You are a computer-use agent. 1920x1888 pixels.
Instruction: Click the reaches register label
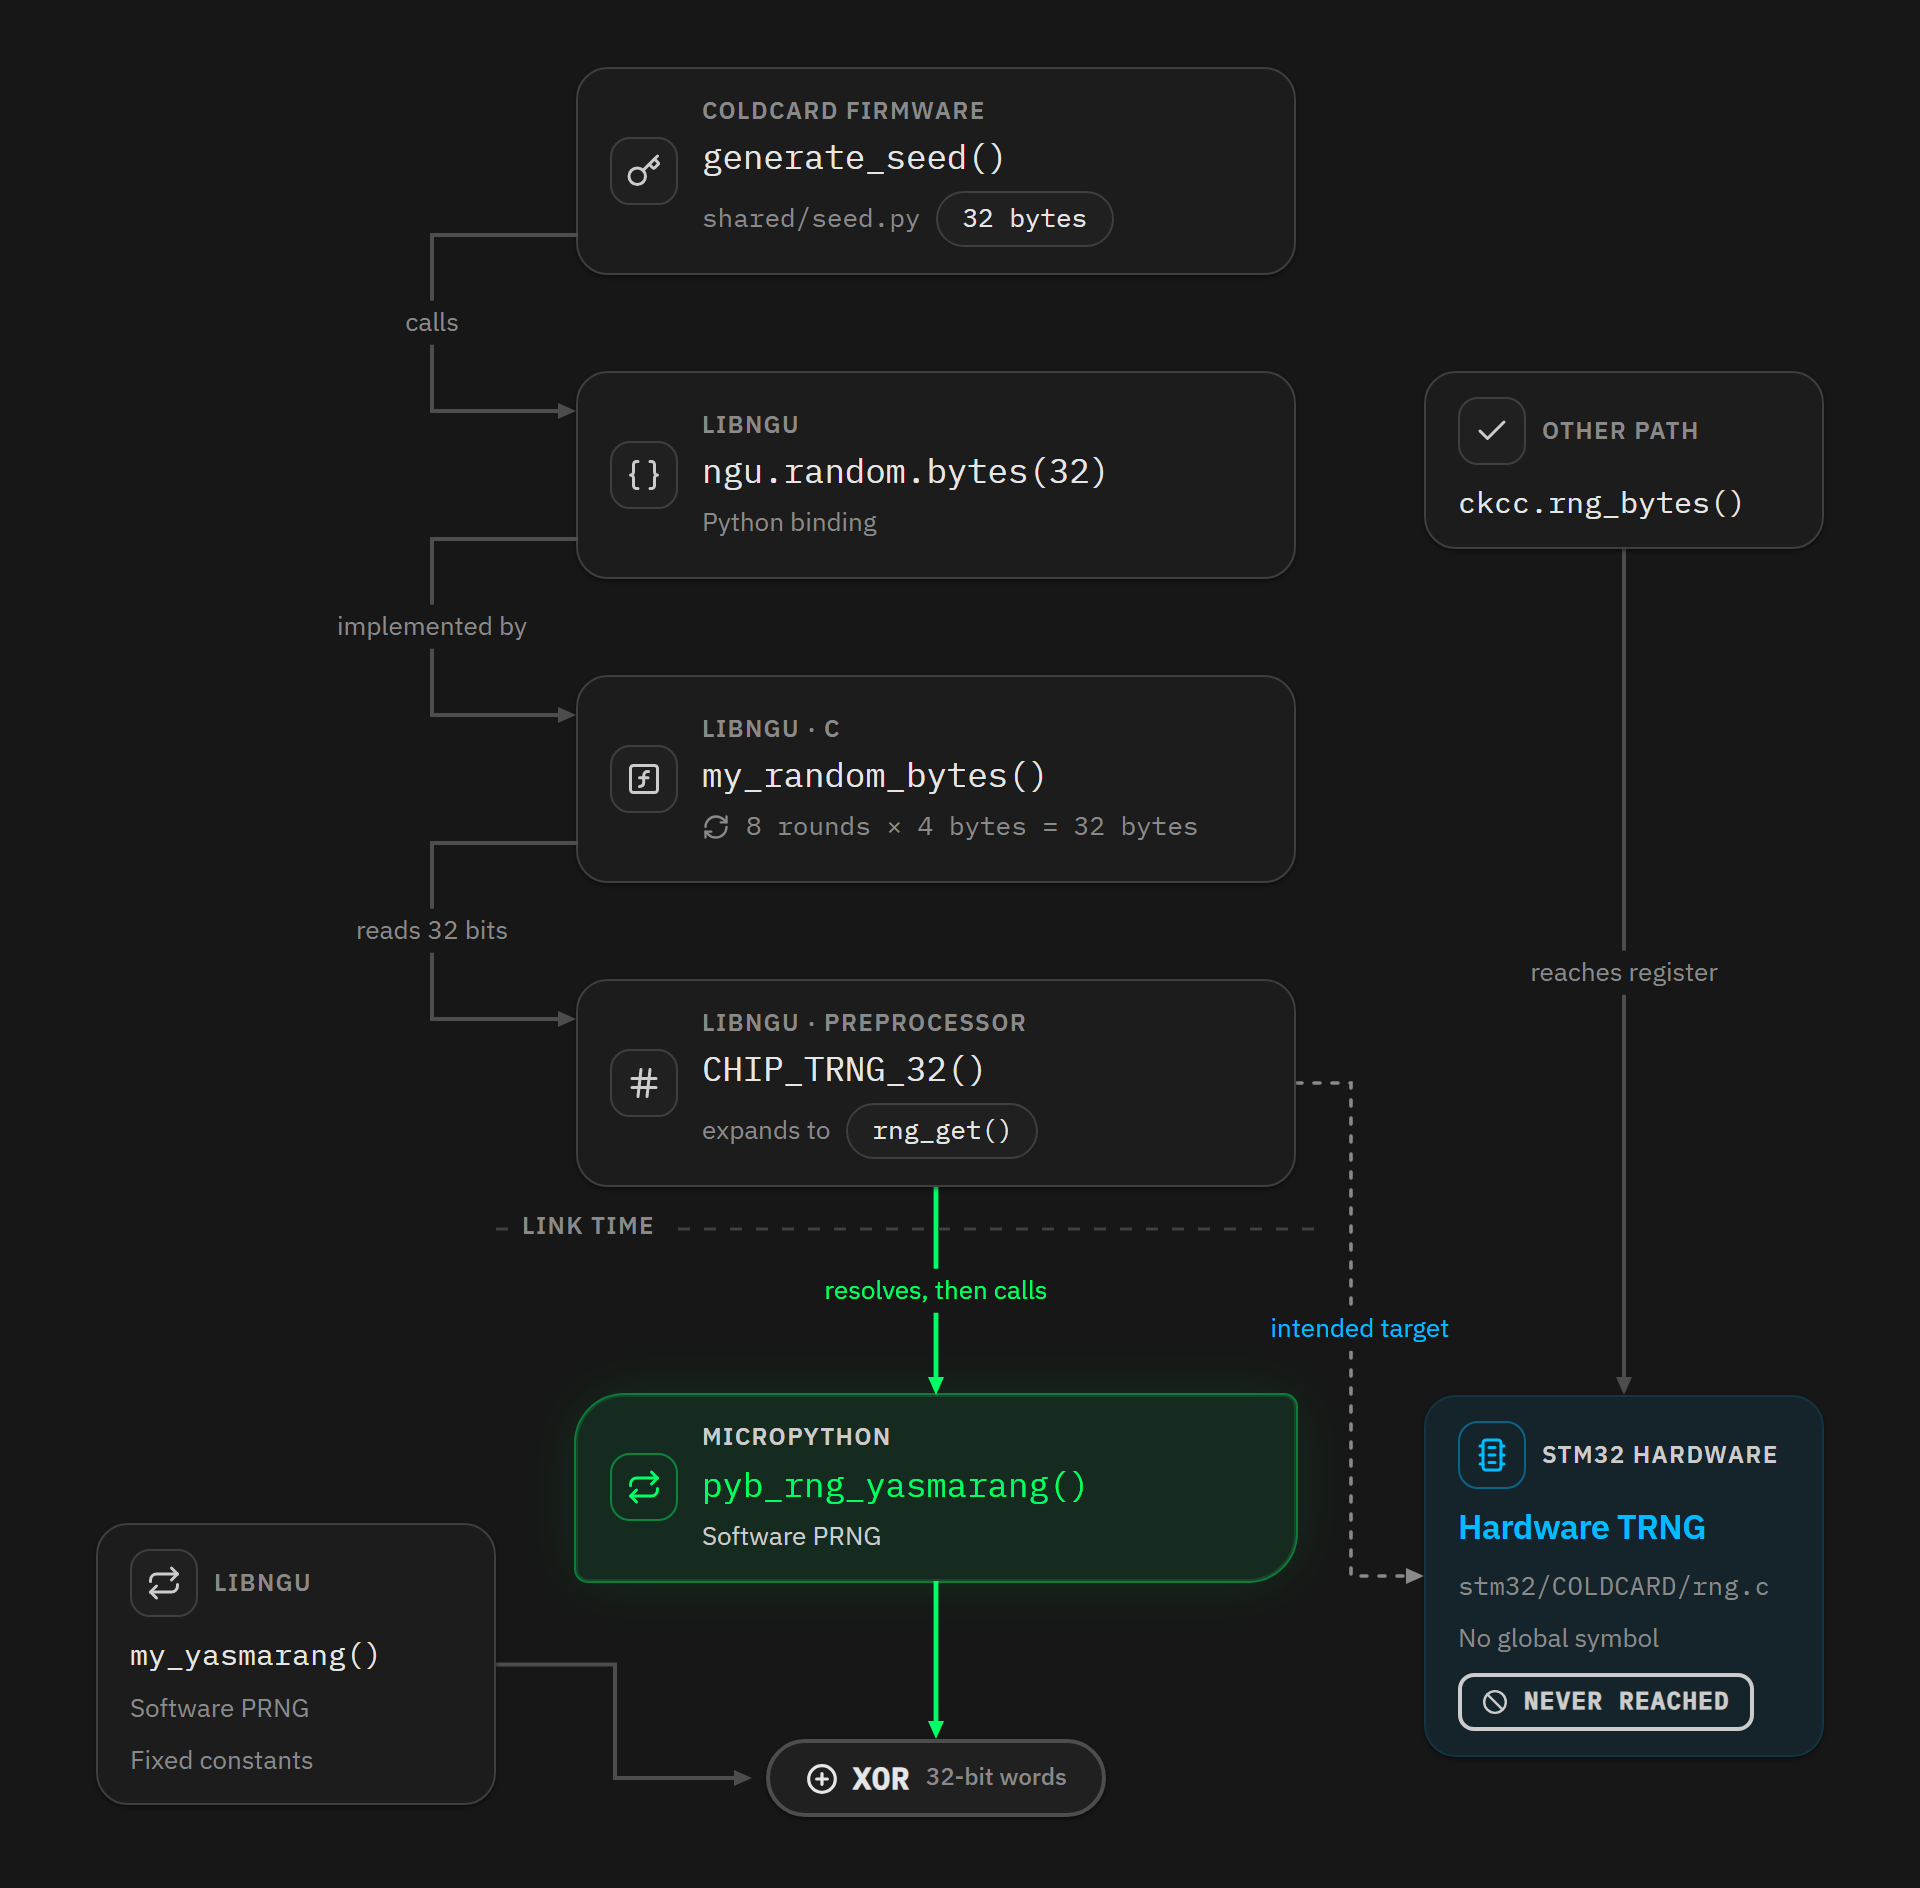tap(1624, 973)
